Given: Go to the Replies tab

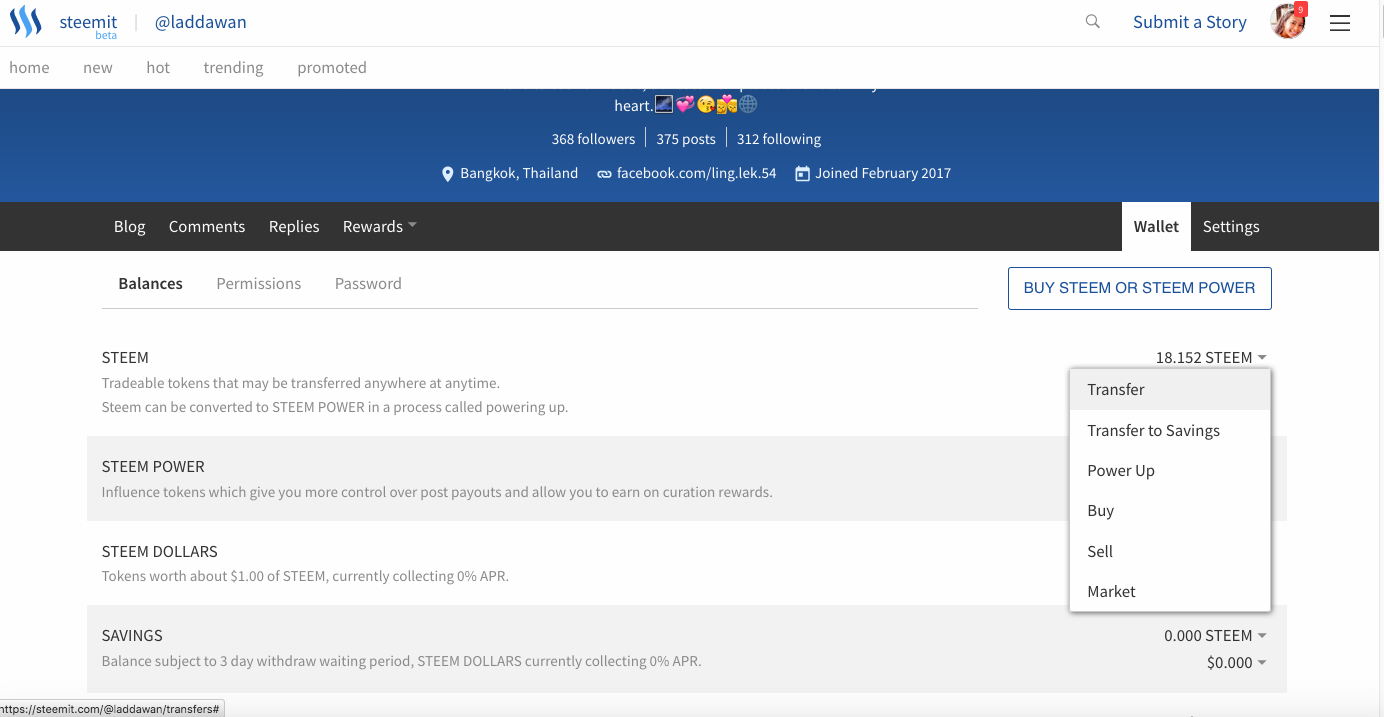Looking at the screenshot, I should coord(294,226).
